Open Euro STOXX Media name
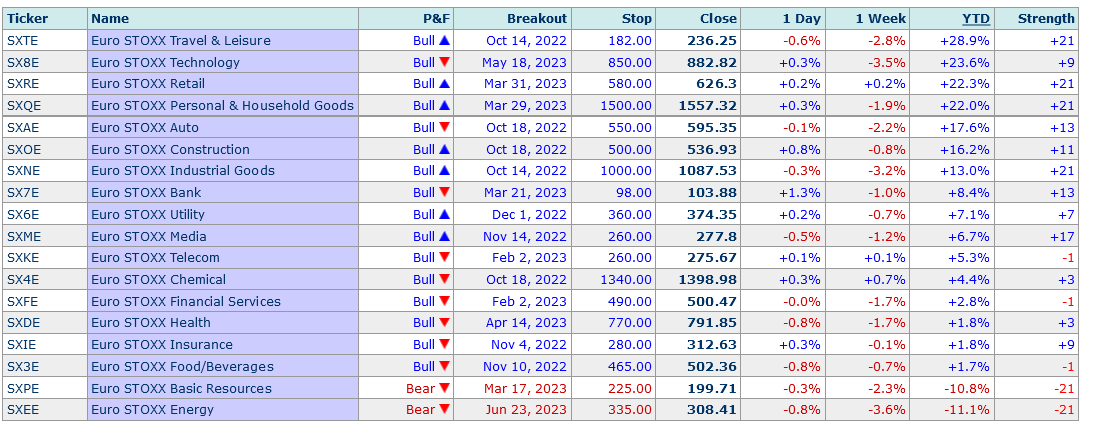Image resolution: width=1094 pixels, height=433 pixels. [149, 236]
